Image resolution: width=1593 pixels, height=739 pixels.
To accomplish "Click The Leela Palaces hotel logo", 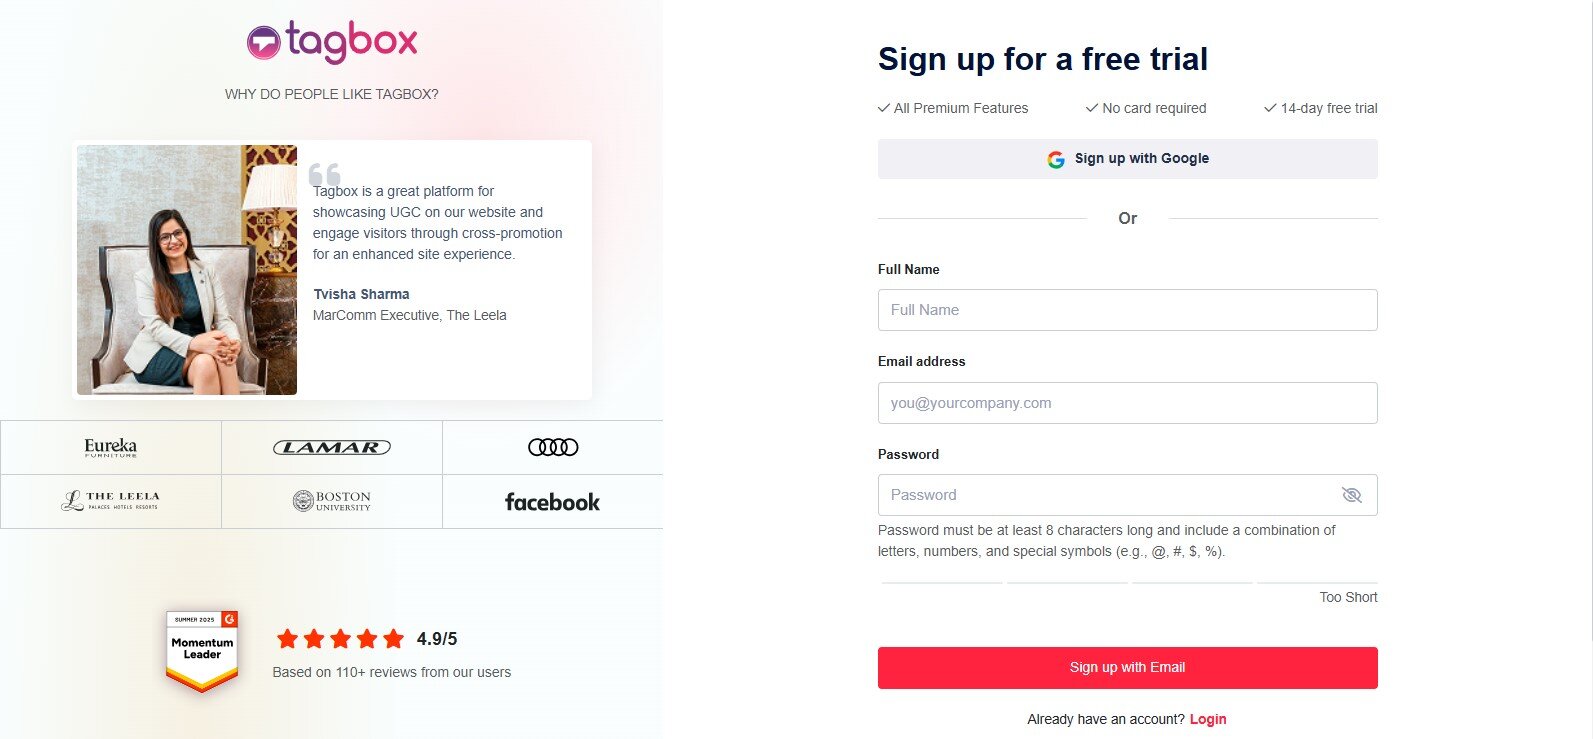I will coord(110,500).
